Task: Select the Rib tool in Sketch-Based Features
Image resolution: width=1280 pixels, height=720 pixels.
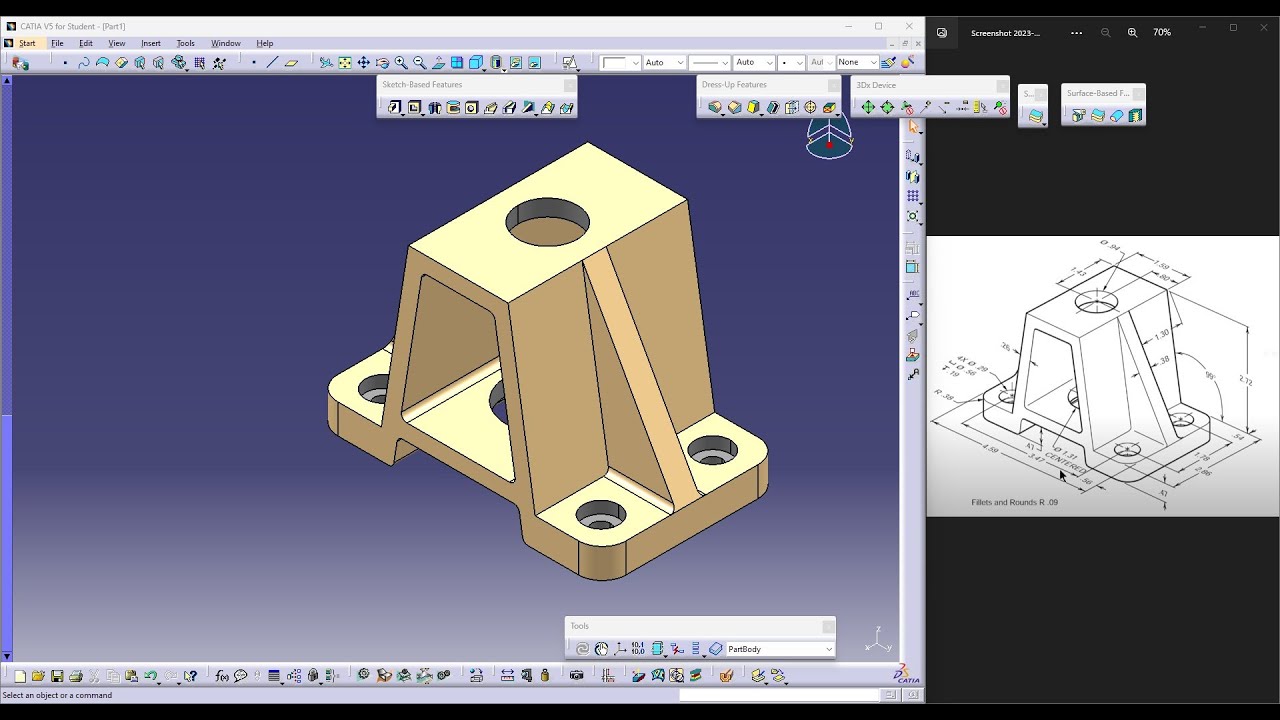Action: pos(491,107)
